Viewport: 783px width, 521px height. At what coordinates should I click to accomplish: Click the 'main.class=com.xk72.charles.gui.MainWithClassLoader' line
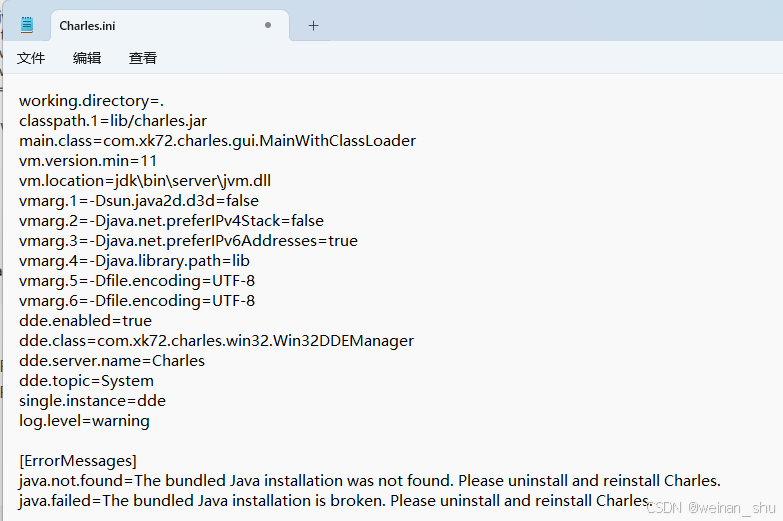point(217,141)
